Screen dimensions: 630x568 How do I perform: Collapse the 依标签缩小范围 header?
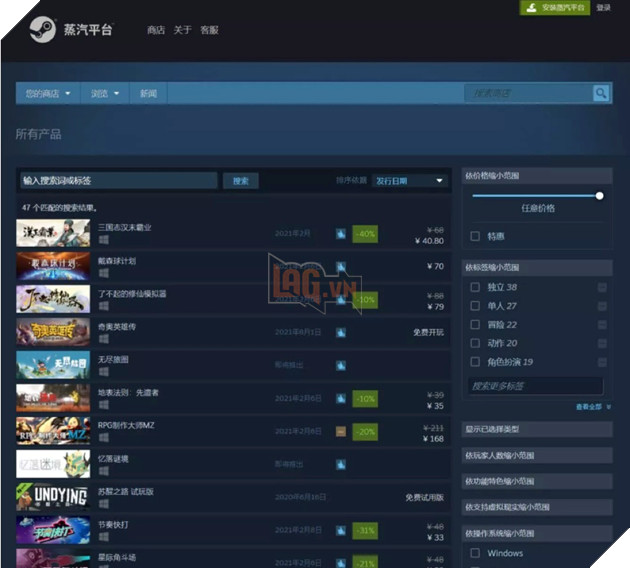point(537,268)
